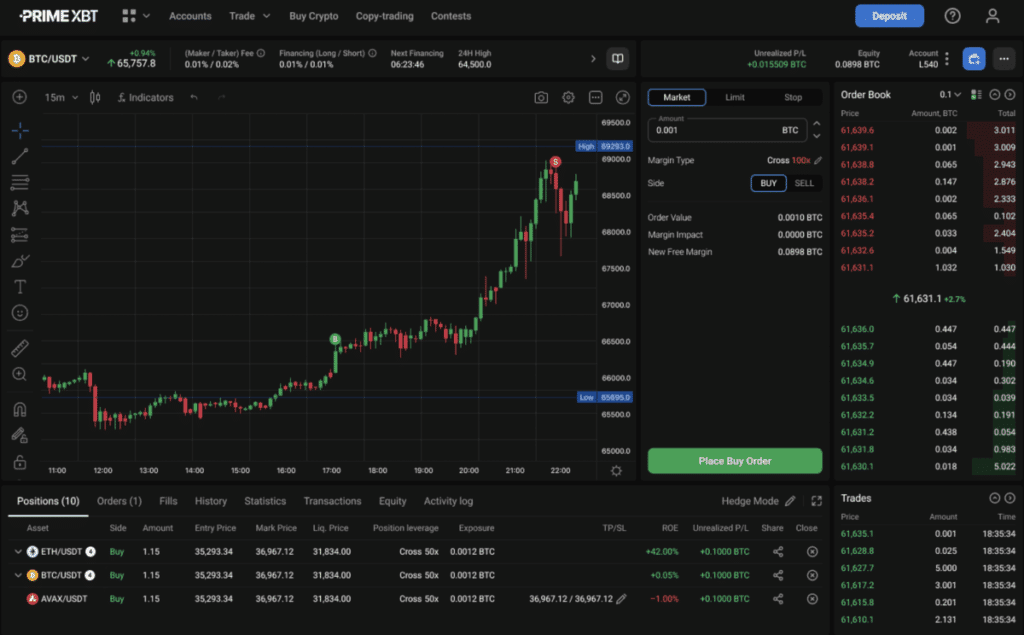Open the Copy-trading menu
The image size is (1024, 635).
[384, 16]
